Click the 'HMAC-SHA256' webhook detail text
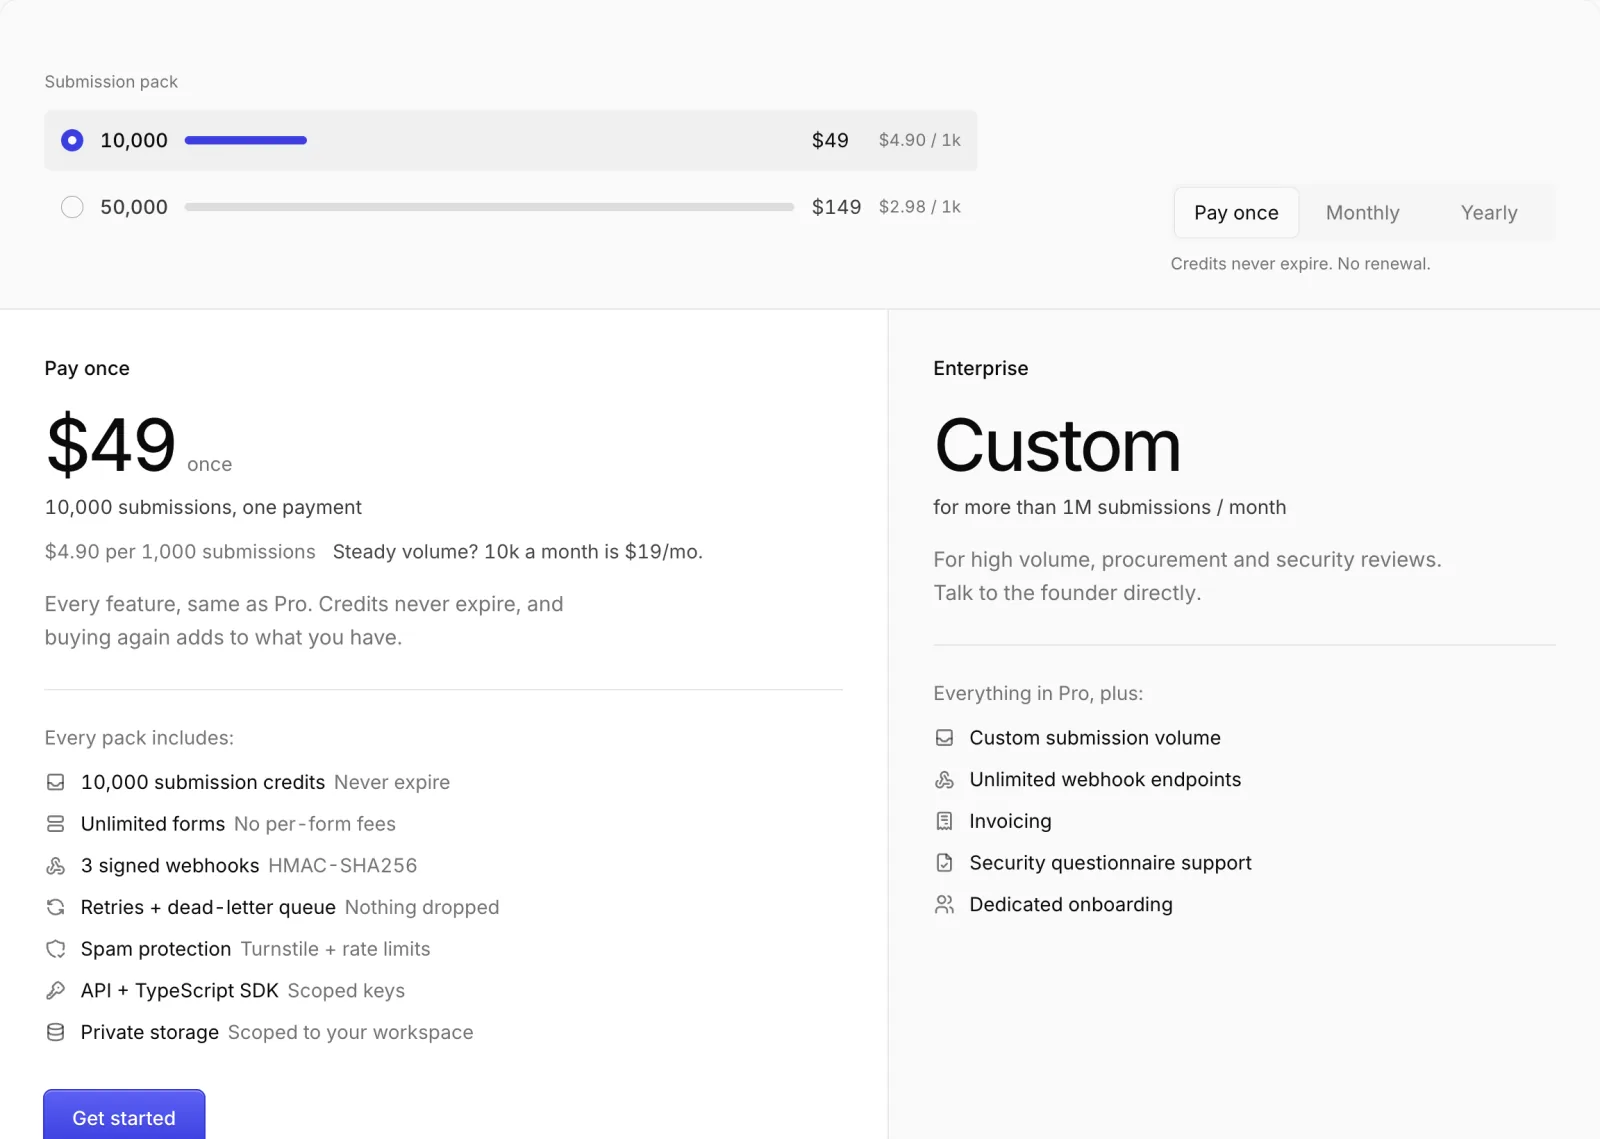Viewport: 1600px width, 1139px height. (342, 866)
